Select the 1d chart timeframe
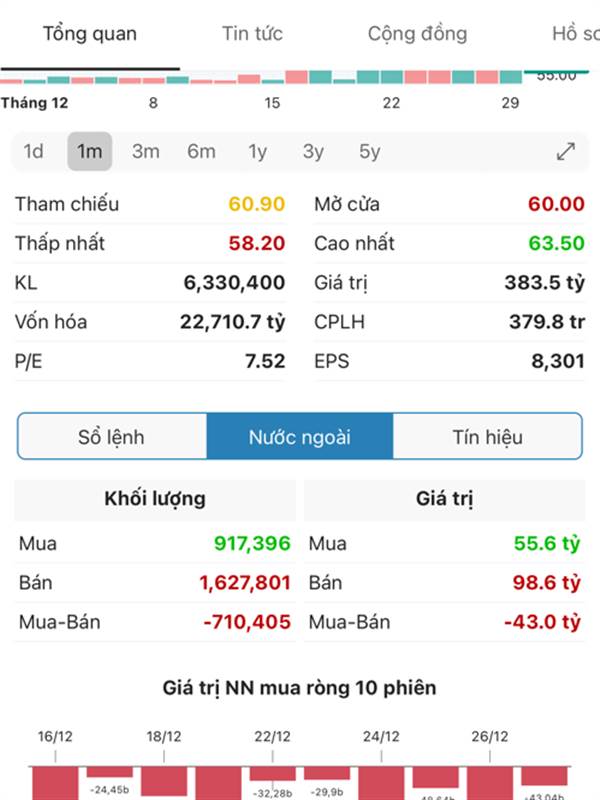This screenshot has width=600, height=800. (x=34, y=152)
